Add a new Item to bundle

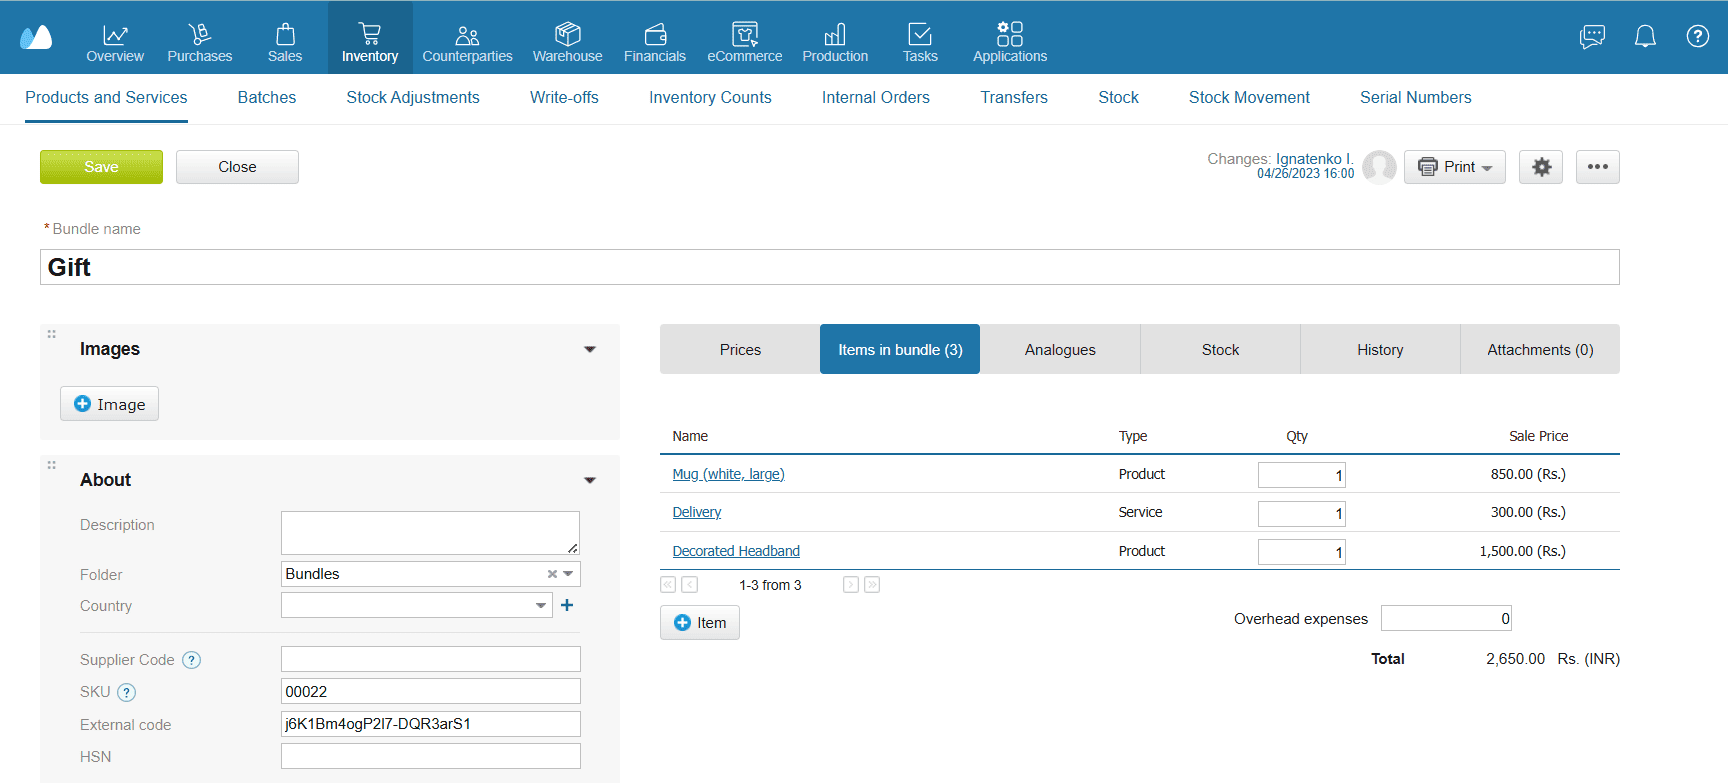click(x=700, y=623)
